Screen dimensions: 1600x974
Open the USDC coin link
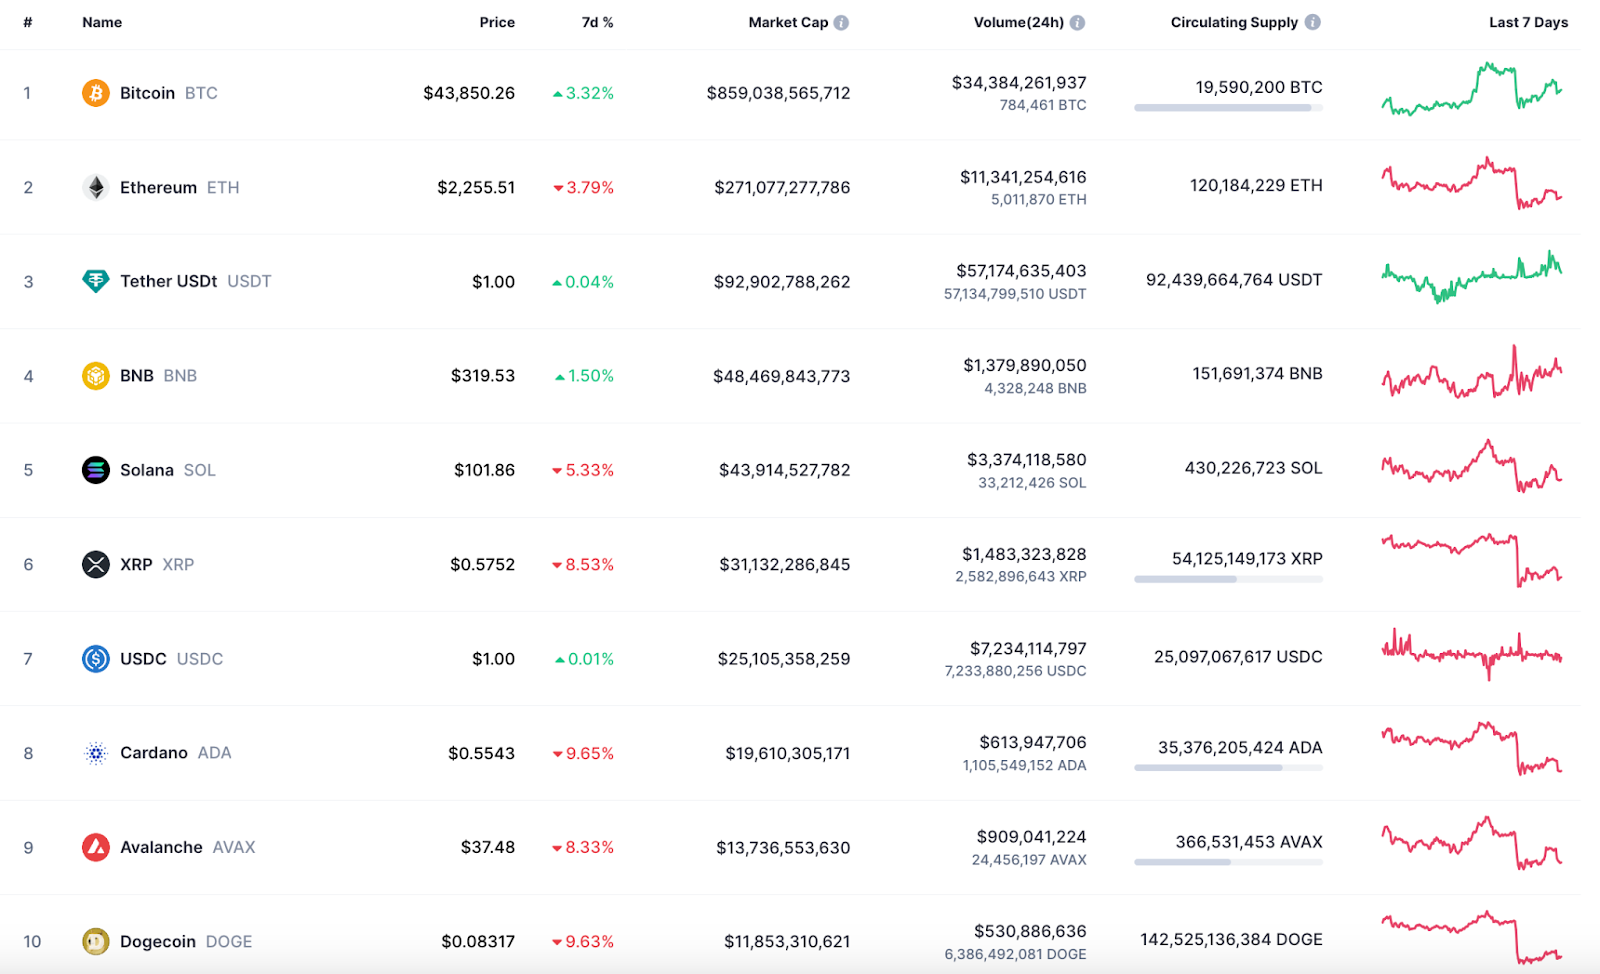172,659
